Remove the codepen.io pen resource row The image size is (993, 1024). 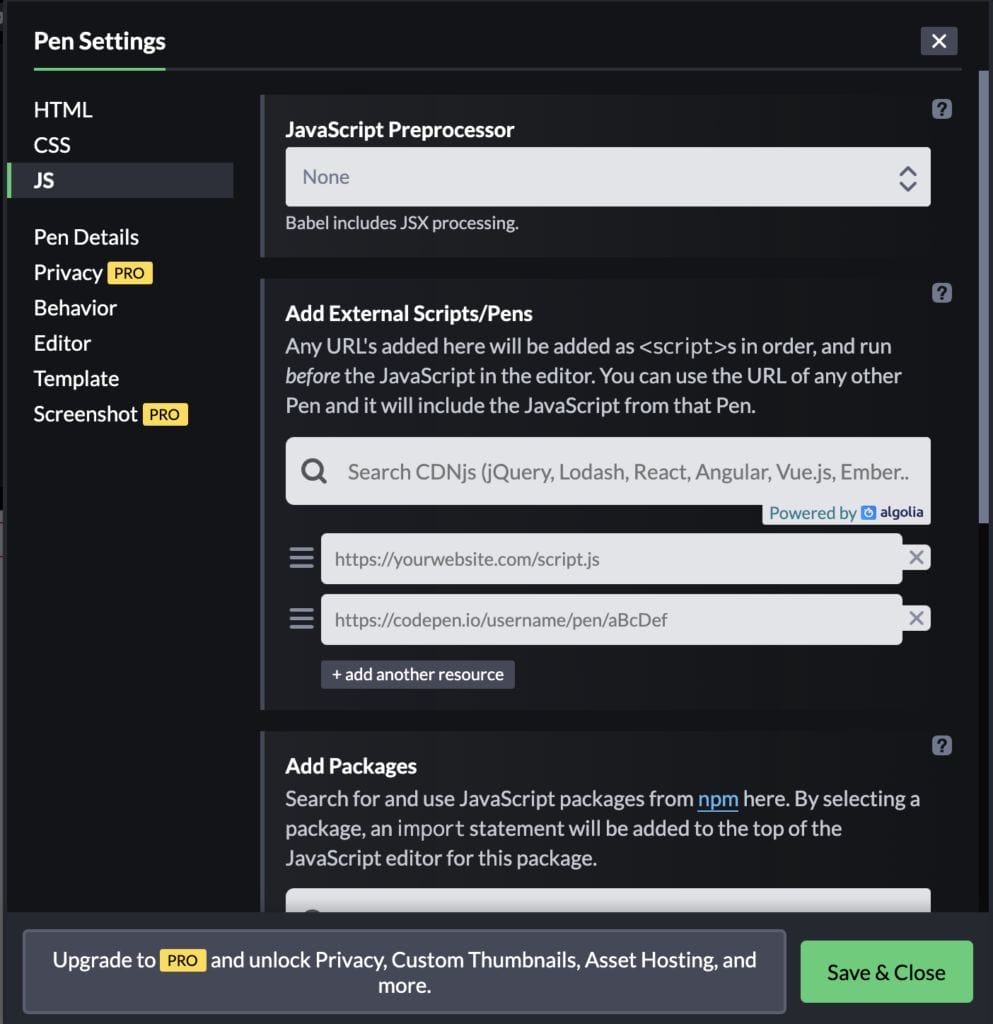pos(916,619)
